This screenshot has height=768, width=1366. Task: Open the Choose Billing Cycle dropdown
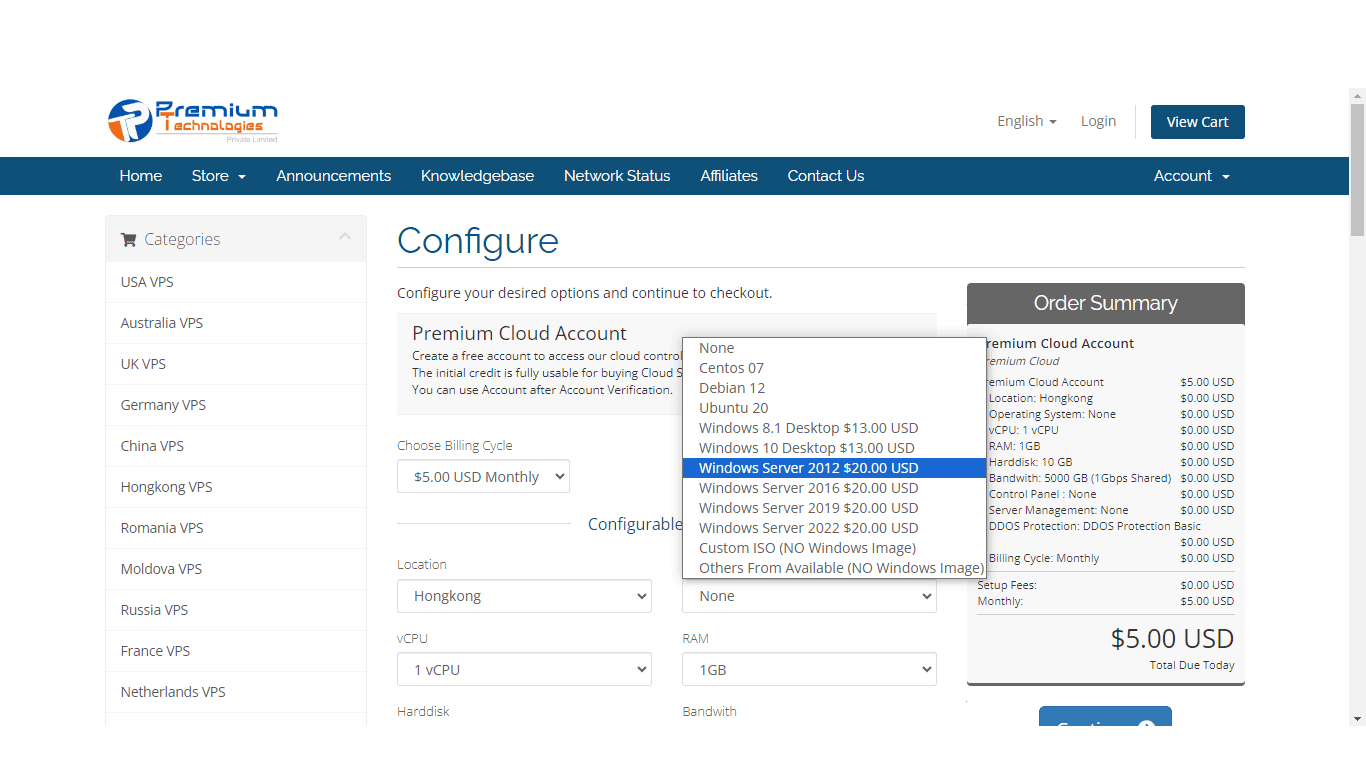coord(483,477)
